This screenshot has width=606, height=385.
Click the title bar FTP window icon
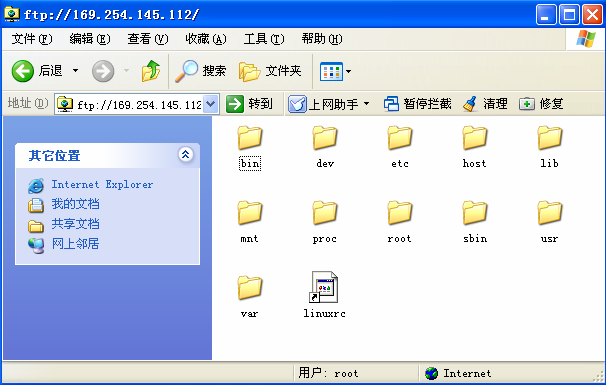12,14
